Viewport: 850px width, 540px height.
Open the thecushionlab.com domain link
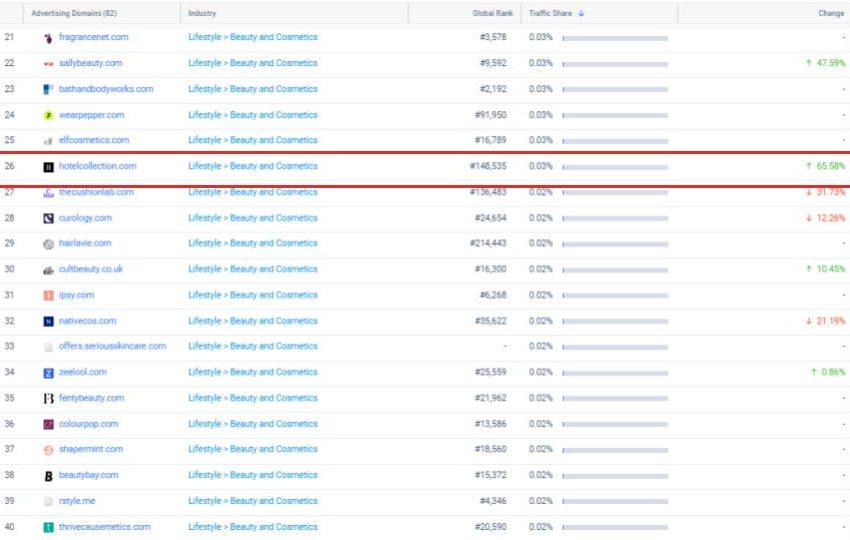[96, 192]
